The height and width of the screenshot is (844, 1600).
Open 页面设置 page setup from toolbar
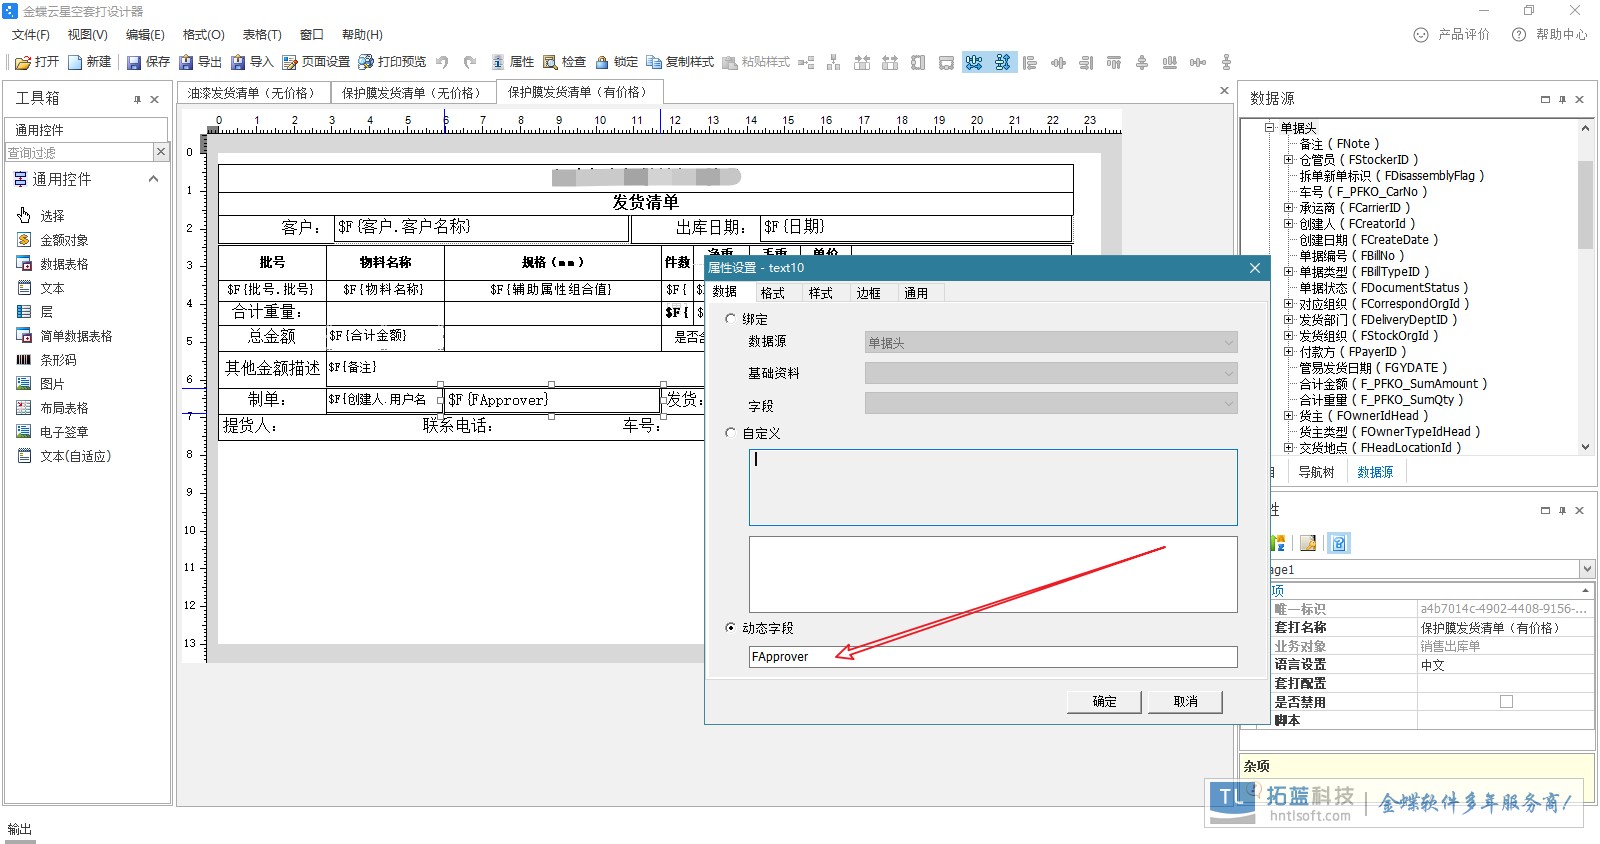290,62
